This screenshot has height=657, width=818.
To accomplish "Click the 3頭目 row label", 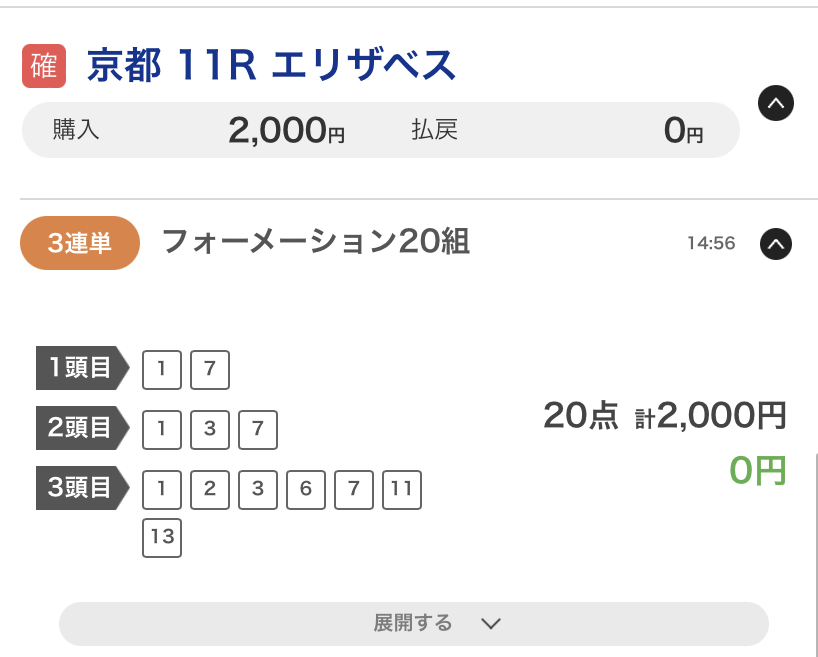I will click(x=82, y=488).
